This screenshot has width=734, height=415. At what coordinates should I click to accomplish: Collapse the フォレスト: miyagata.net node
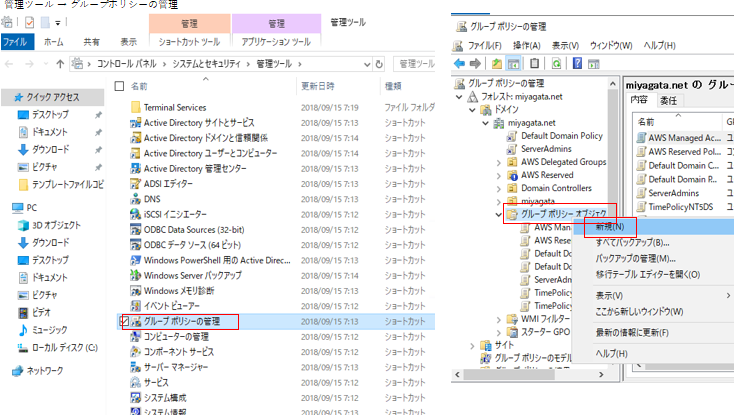click(x=459, y=97)
